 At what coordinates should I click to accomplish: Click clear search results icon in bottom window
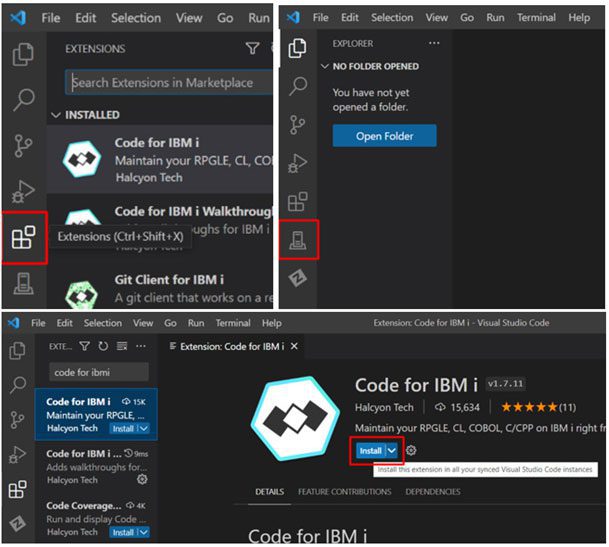[122, 346]
